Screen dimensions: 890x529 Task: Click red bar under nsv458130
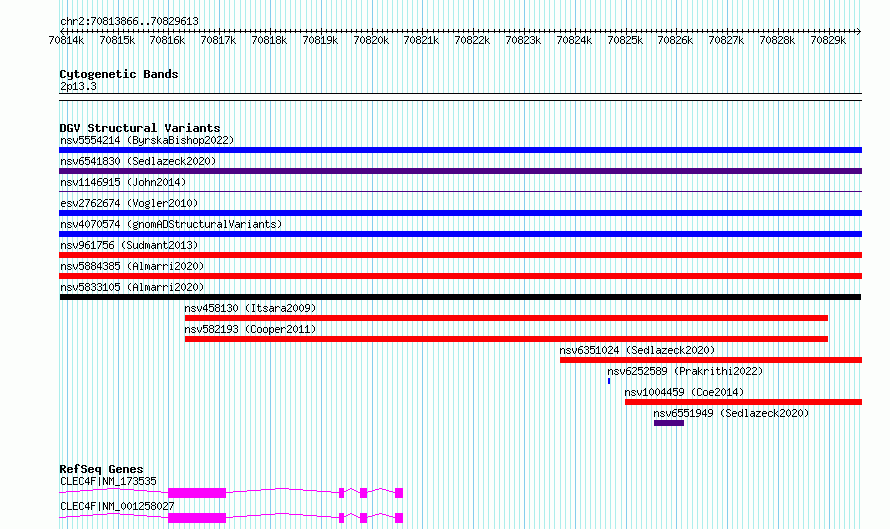coord(506,318)
